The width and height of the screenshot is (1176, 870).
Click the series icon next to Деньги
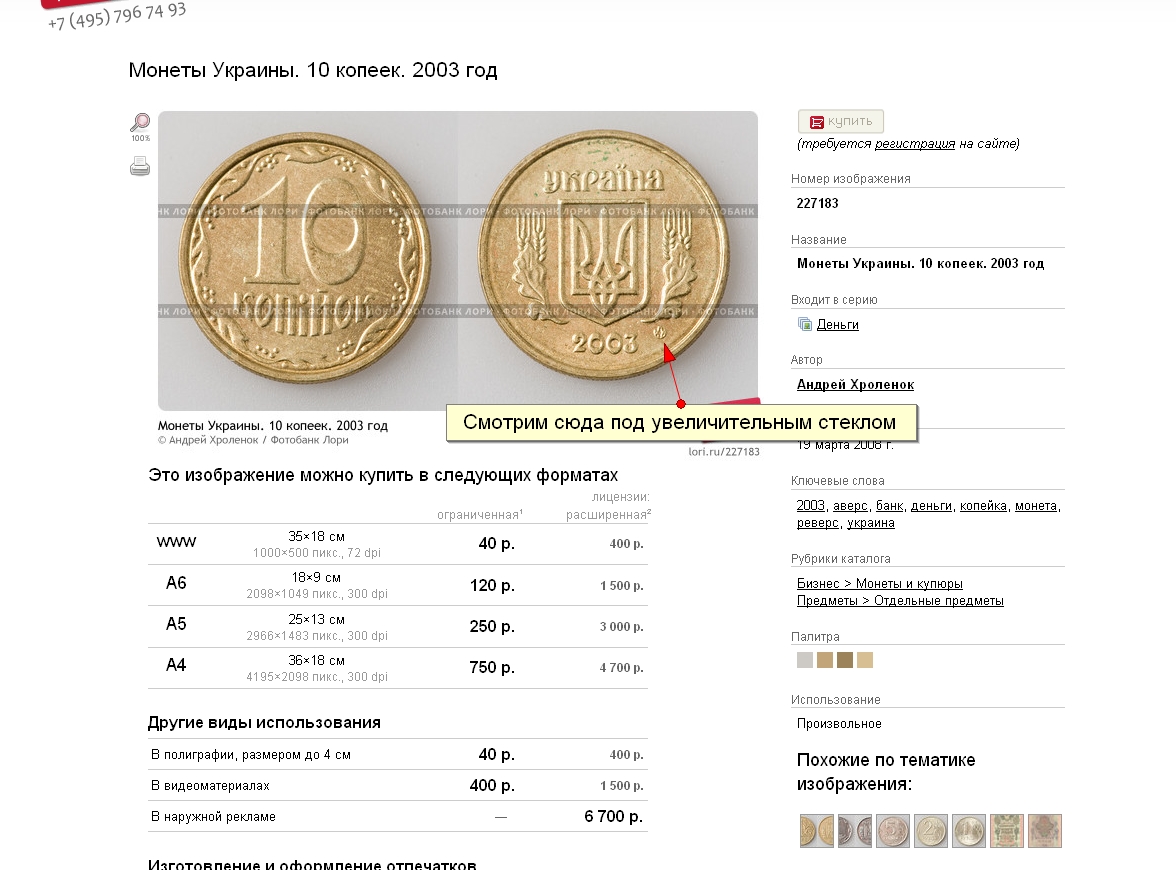tap(805, 324)
